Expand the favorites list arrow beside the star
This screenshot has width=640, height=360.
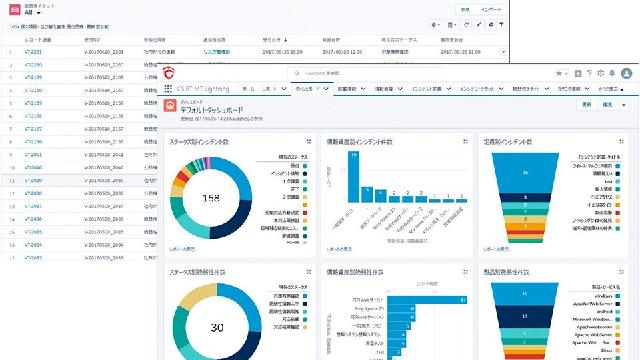(566, 74)
